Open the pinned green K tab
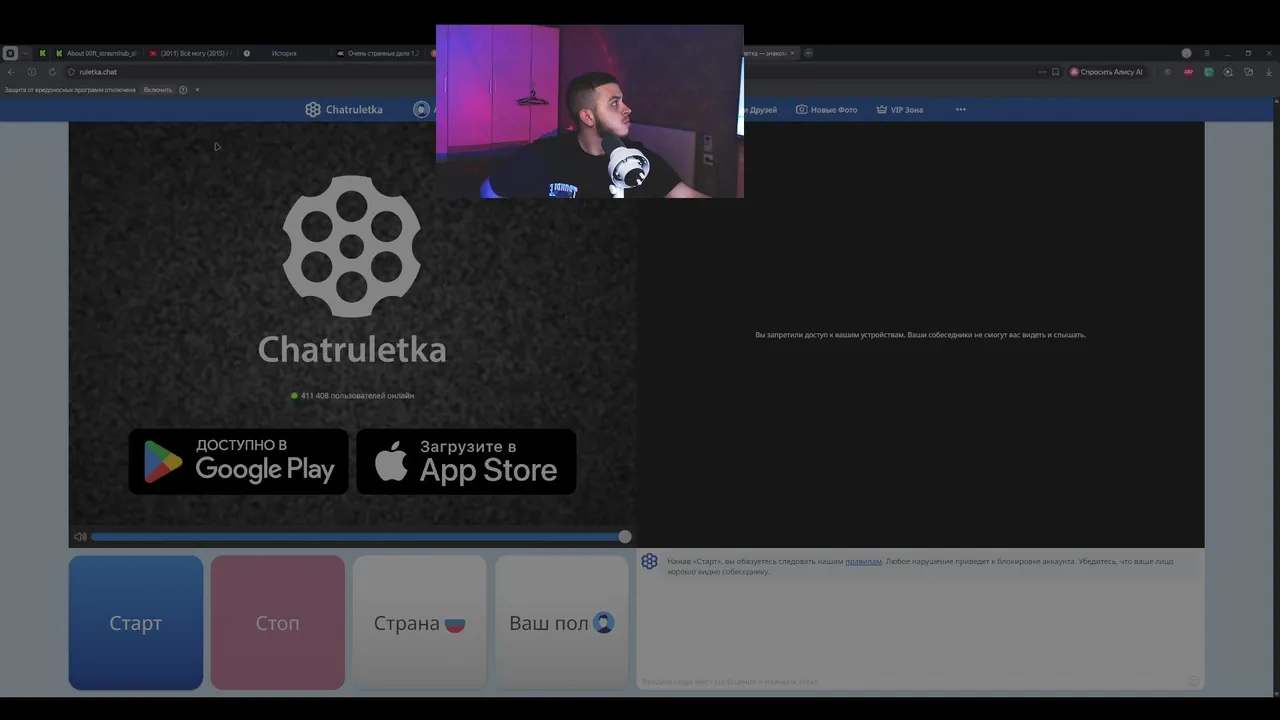The width and height of the screenshot is (1280, 720). pyautogui.click(x=42, y=53)
